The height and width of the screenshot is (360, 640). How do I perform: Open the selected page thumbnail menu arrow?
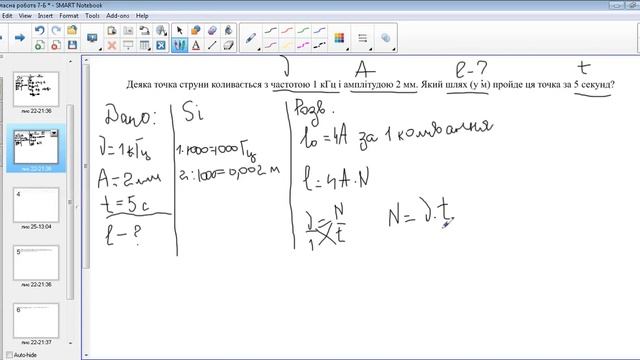click(54, 133)
